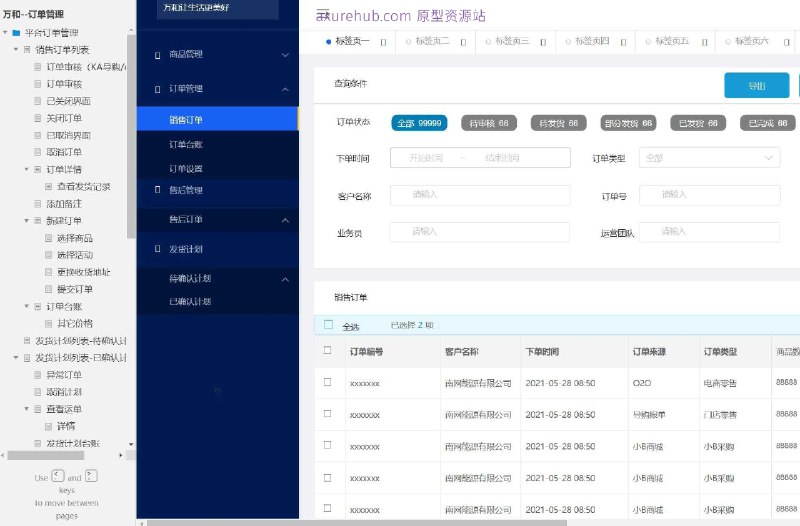Click the page icon beside 异常订单

[x=37, y=374]
